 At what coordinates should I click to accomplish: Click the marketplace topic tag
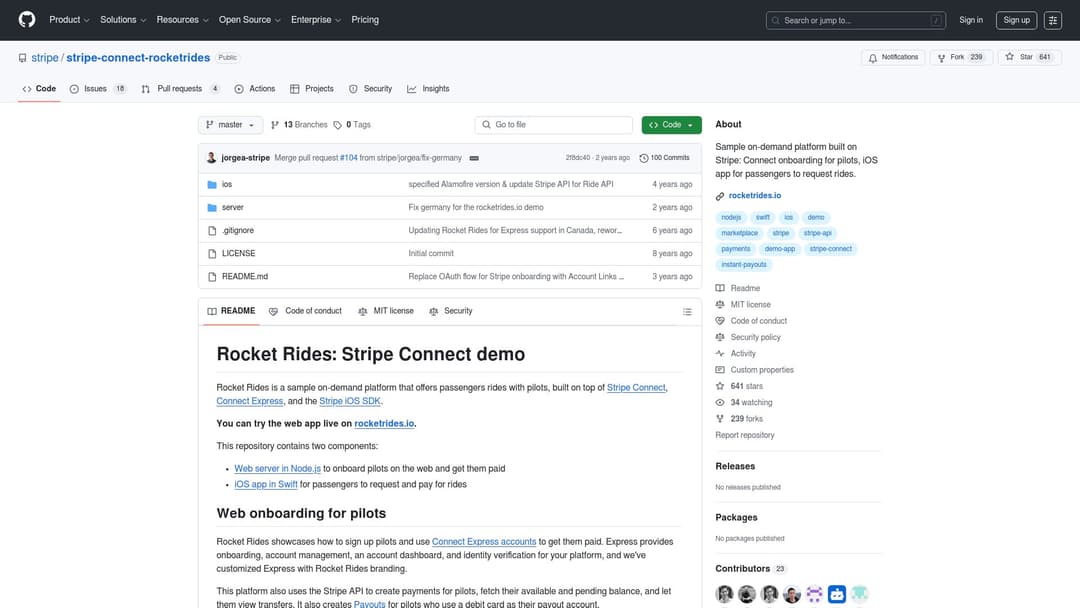click(x=739, y=233)
